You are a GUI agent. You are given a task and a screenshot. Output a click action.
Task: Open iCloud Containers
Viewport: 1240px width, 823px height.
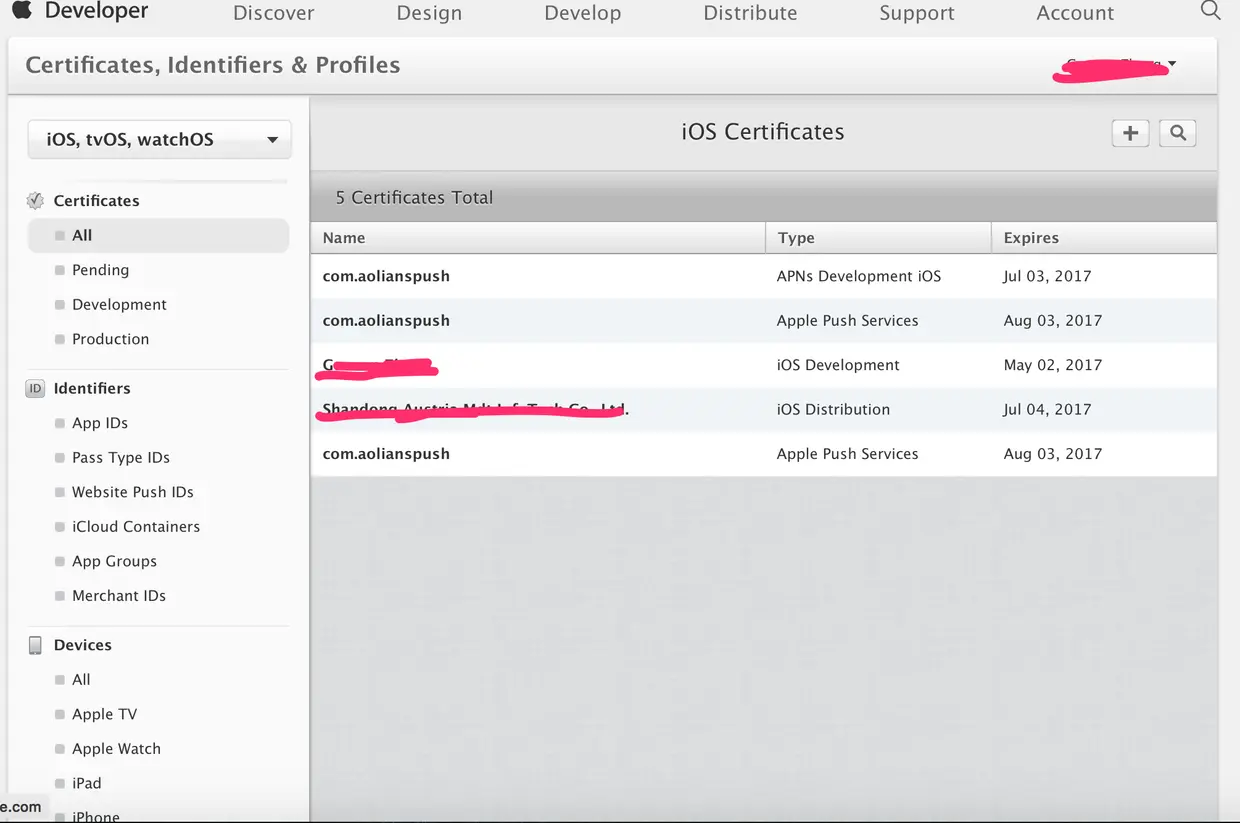point(136,526)
